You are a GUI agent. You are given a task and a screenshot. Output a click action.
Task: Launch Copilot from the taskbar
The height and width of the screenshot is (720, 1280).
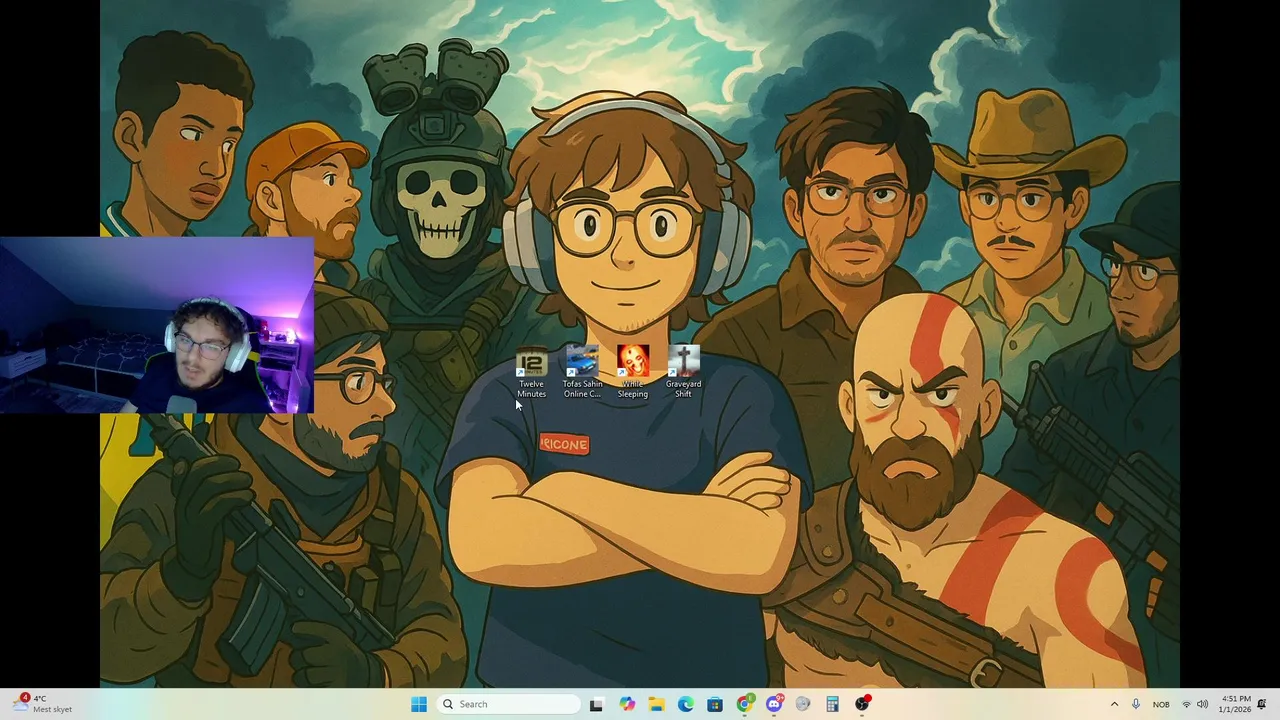click(x=626, y=704)
